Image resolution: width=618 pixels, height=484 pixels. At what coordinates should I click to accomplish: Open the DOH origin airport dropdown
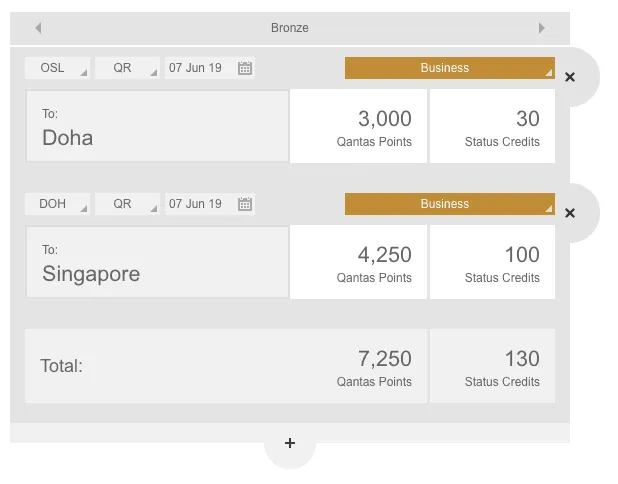[58, 204]
